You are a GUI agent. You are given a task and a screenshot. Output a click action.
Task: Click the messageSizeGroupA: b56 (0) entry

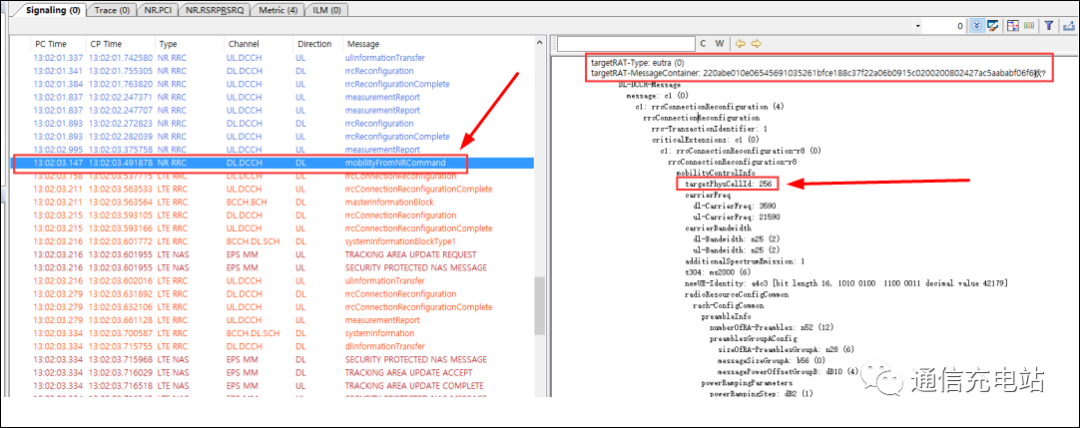point(773,360)
